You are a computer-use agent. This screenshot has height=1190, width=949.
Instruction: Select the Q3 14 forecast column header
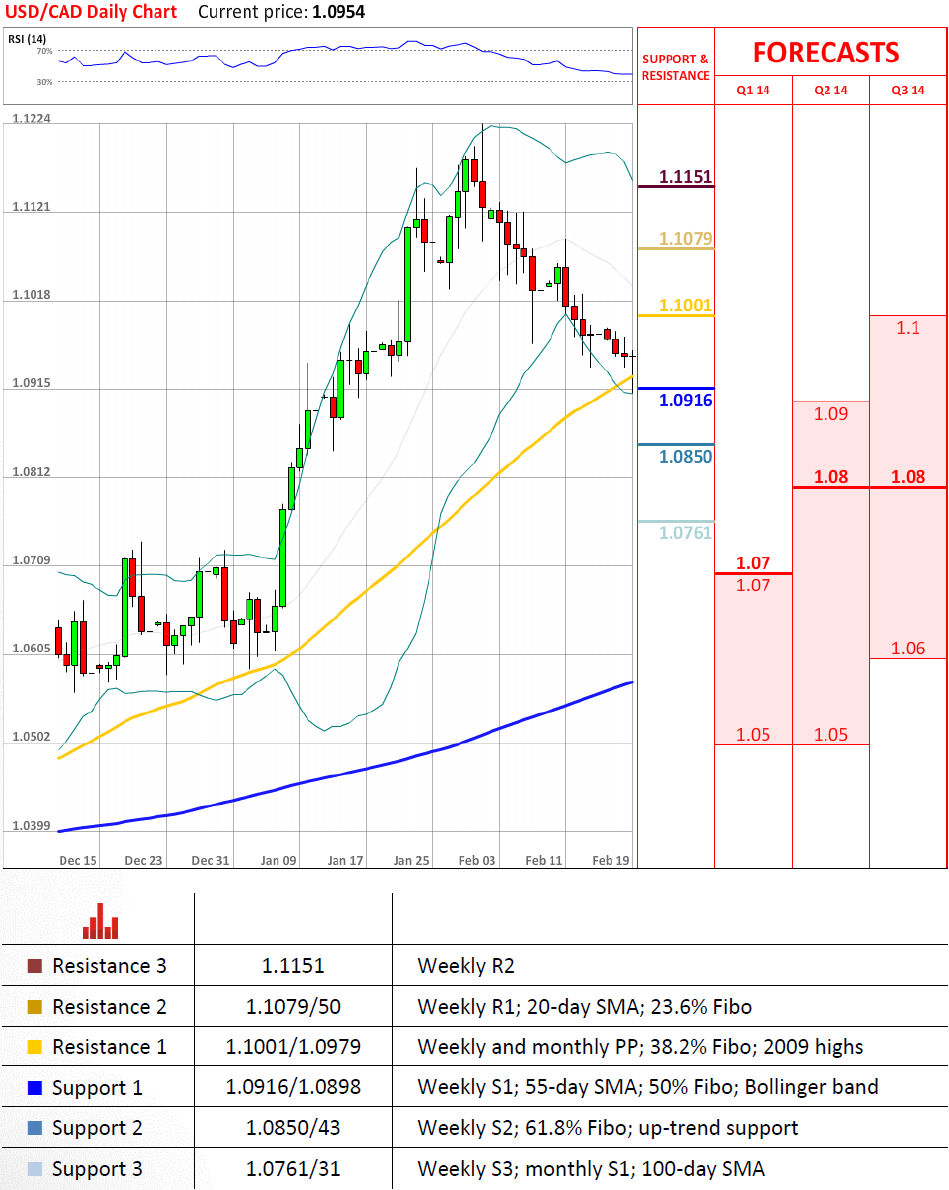(908, 90)
